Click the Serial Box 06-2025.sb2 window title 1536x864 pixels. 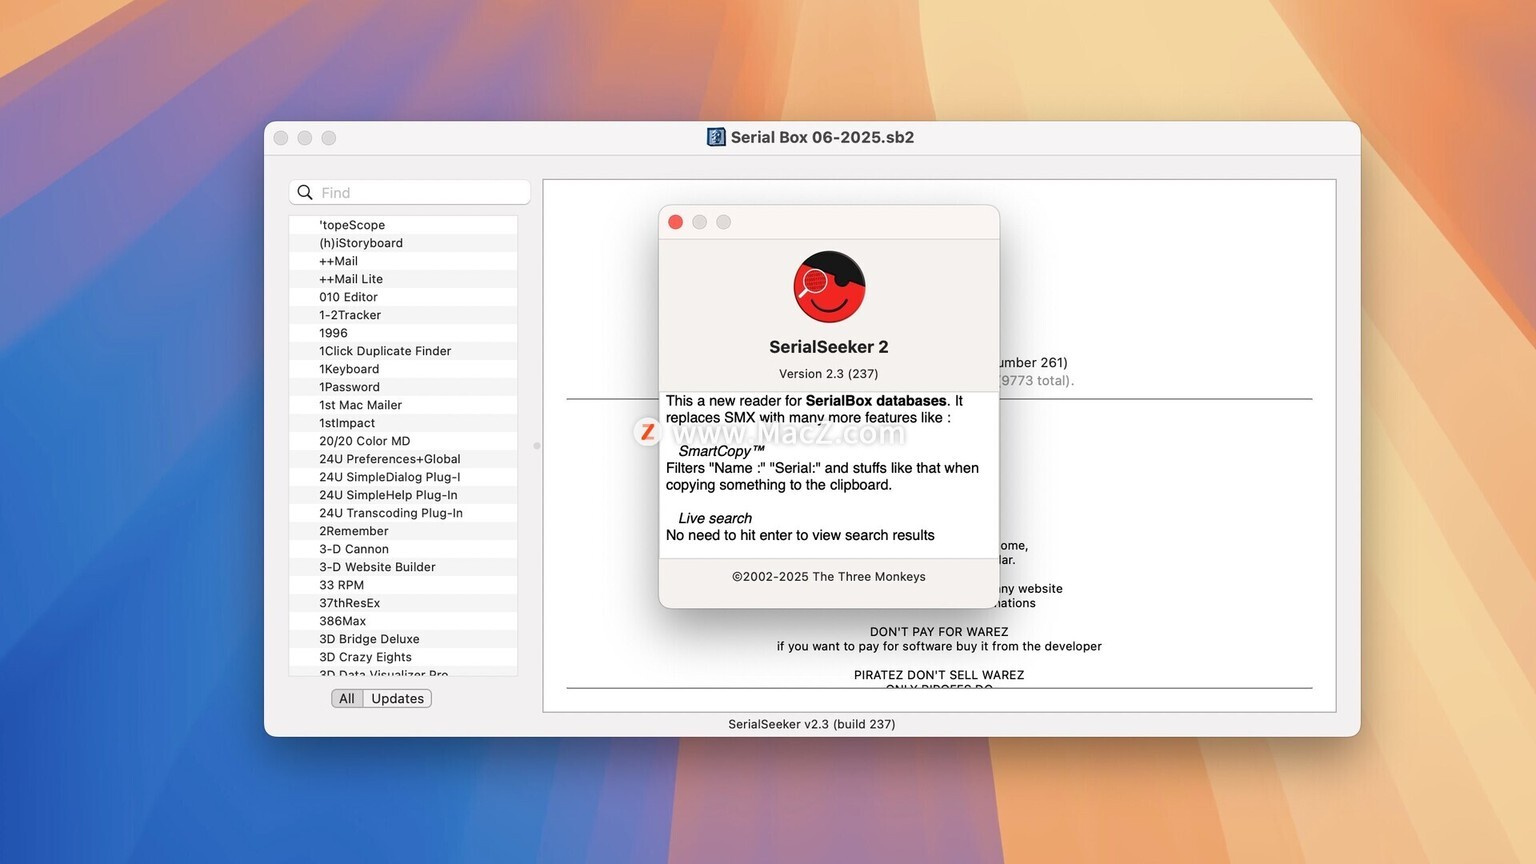(x=822, y=137)
